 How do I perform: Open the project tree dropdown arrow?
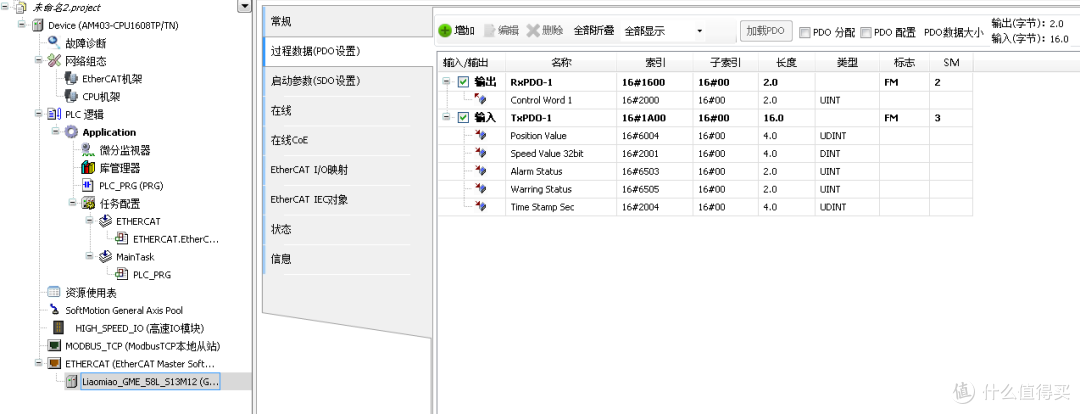click(245, 7)
